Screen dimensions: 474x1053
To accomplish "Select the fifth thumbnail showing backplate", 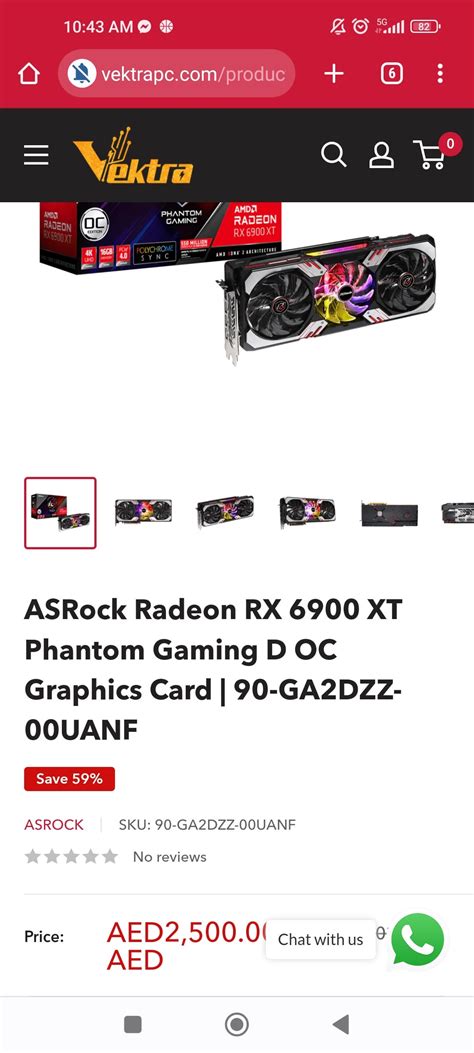I will (389, 513).
